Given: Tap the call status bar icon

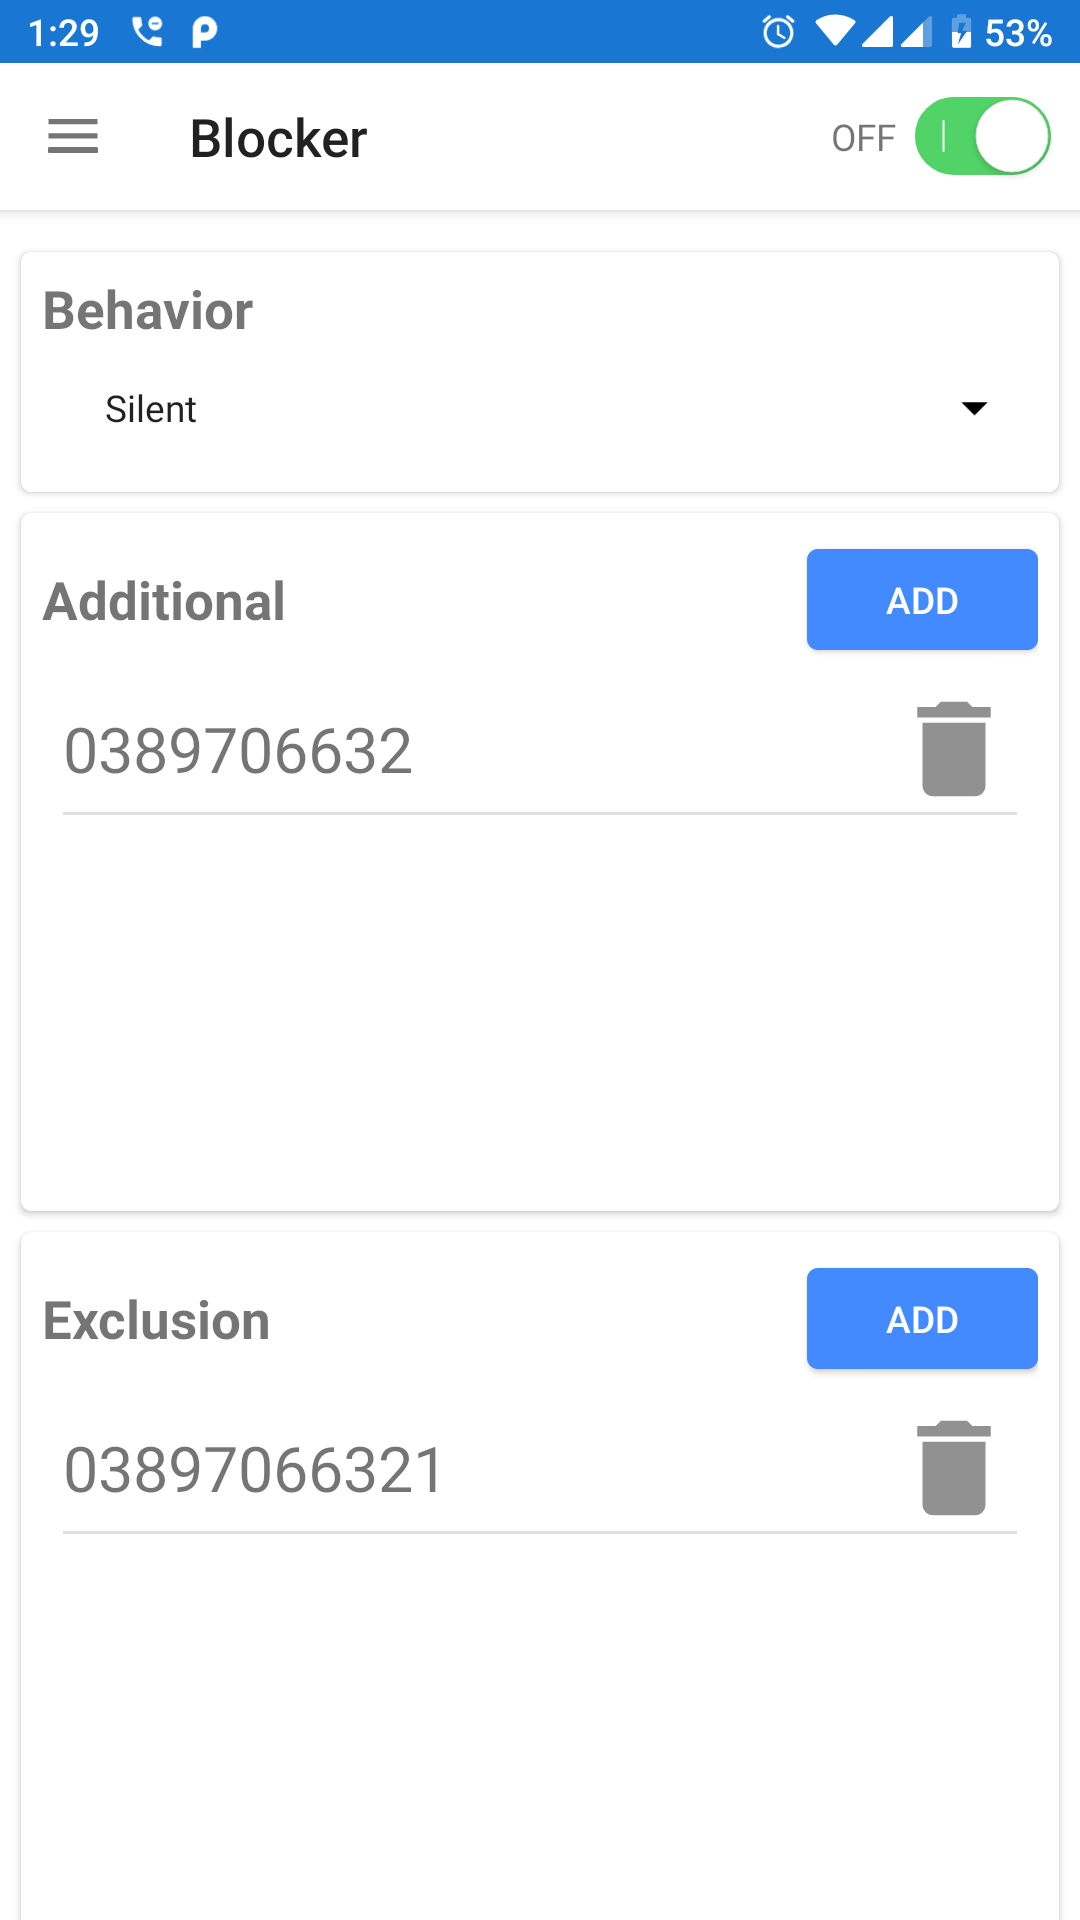Looking at the screenshot, I should coord(147,32).
